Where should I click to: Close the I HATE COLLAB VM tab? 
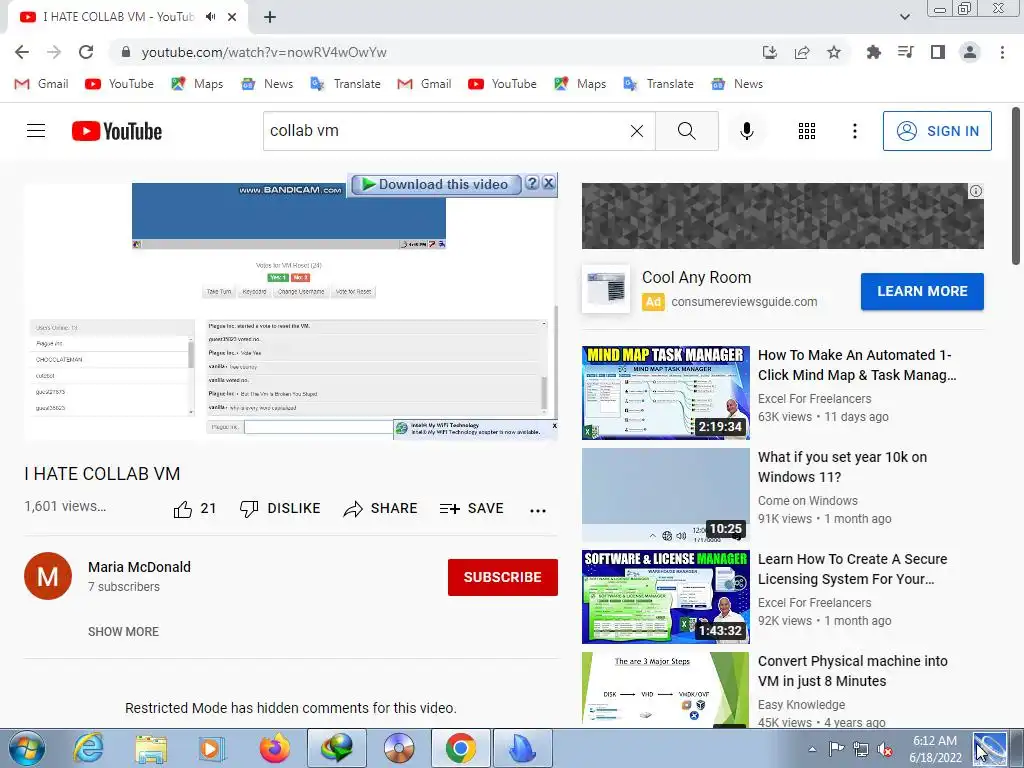[x=232, y=17]
